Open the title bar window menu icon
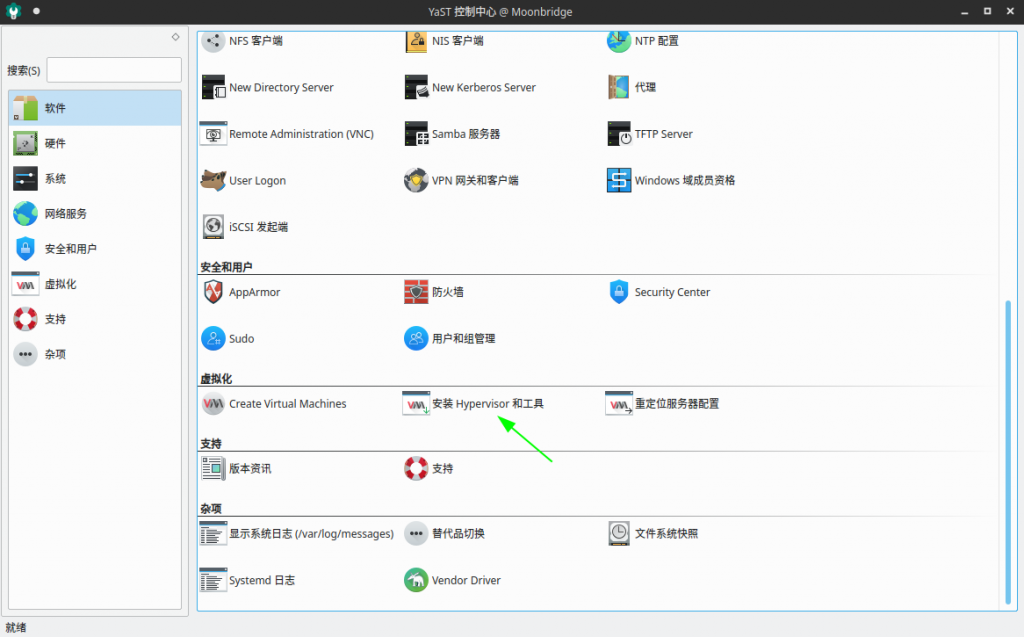1024x637 pixels. click(x=12, y=11)
